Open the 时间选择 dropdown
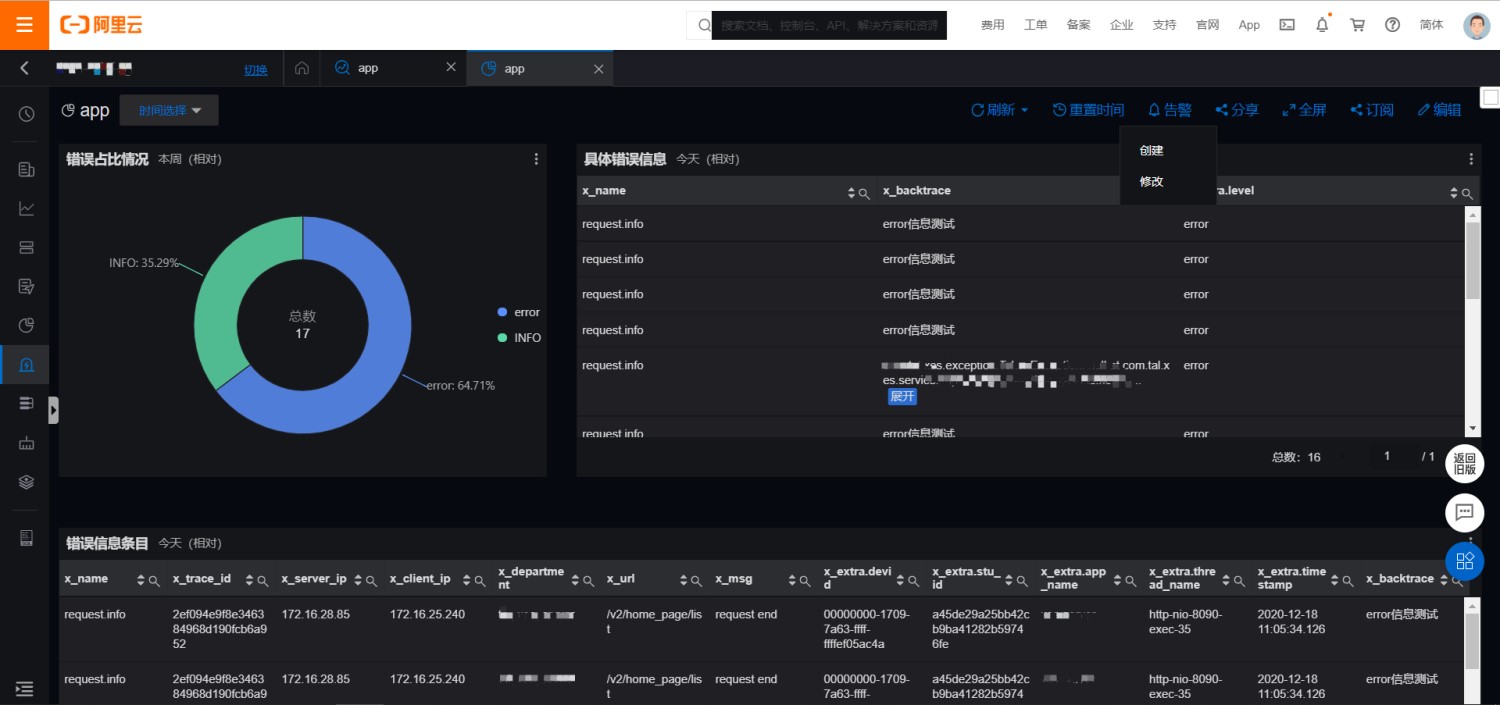1500x705 pixels. (x=169, y=110)
